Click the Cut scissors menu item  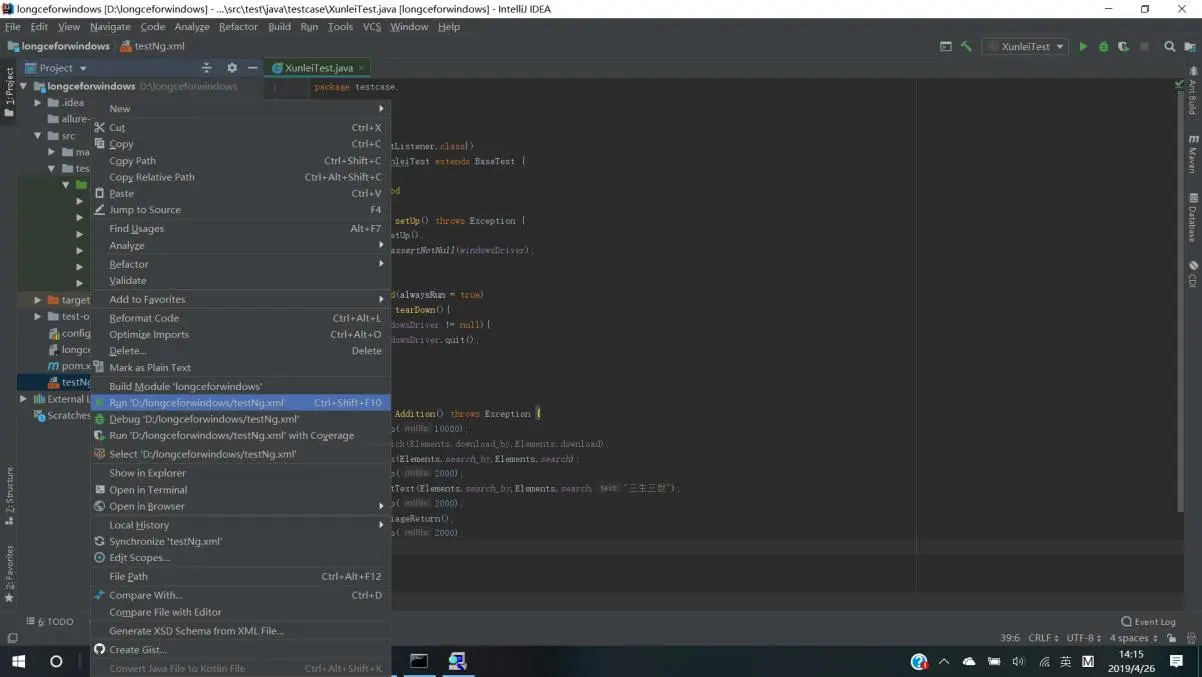tap(240, 127)
